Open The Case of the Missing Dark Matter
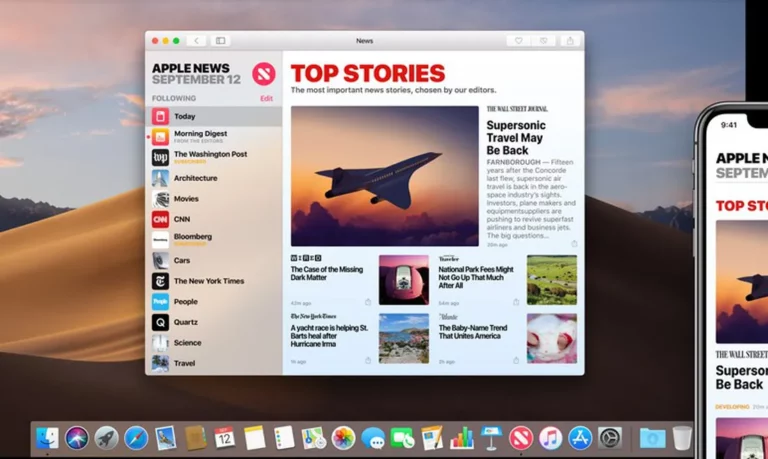Screen dimensions: 768x459 point(327,273)
